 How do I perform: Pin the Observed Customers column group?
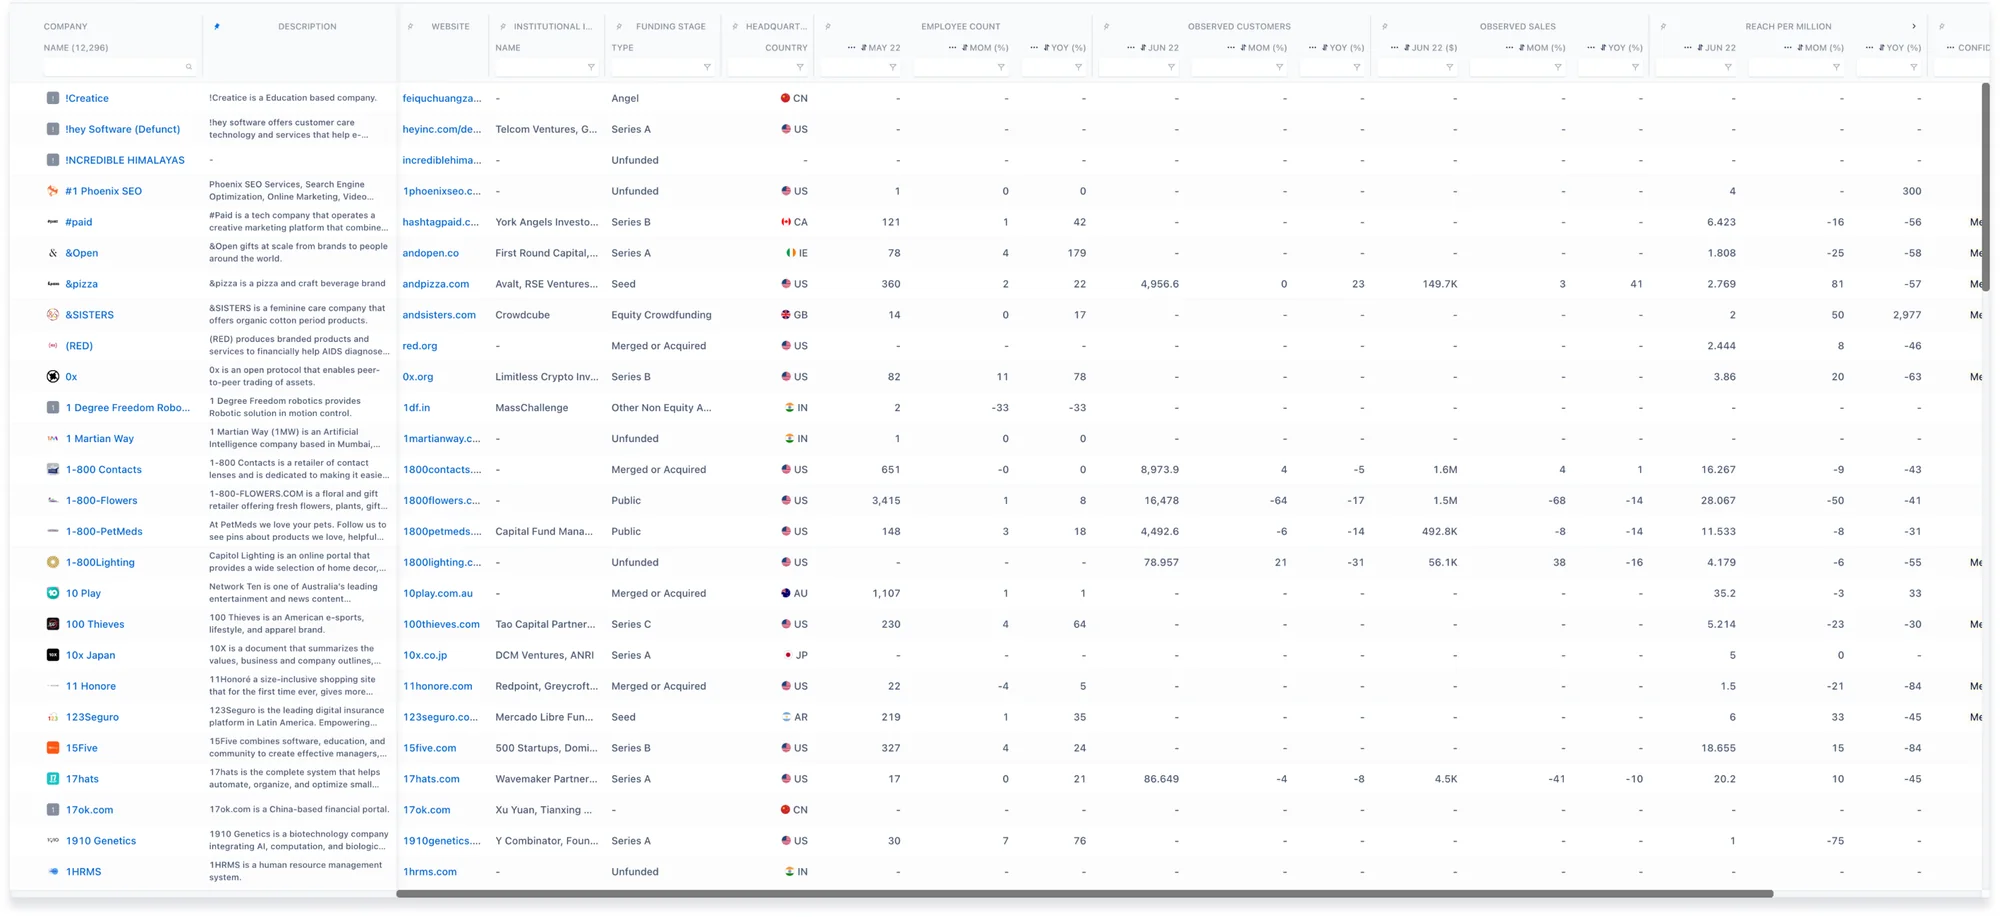click(1106, 27)
